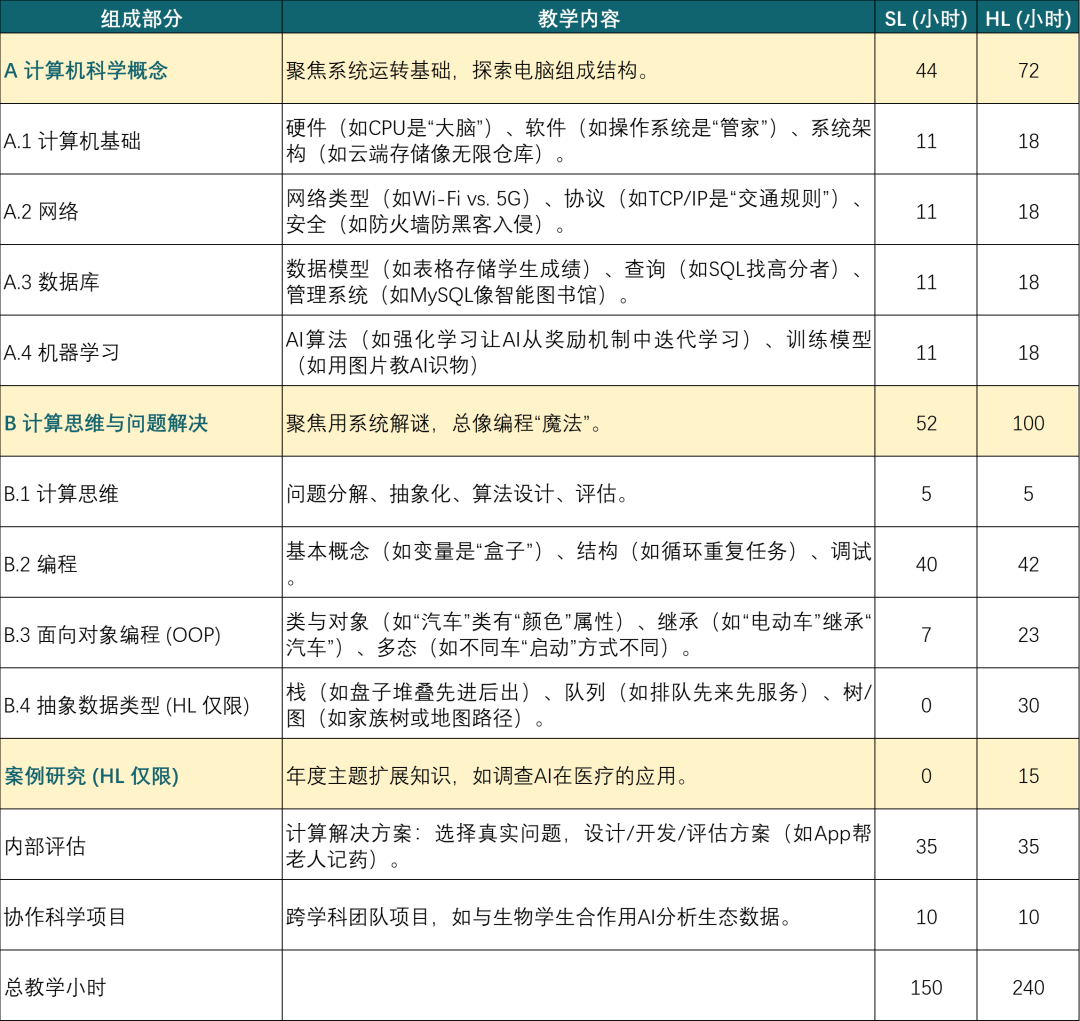Click the A.2 网络 row label

click(41, 212)
